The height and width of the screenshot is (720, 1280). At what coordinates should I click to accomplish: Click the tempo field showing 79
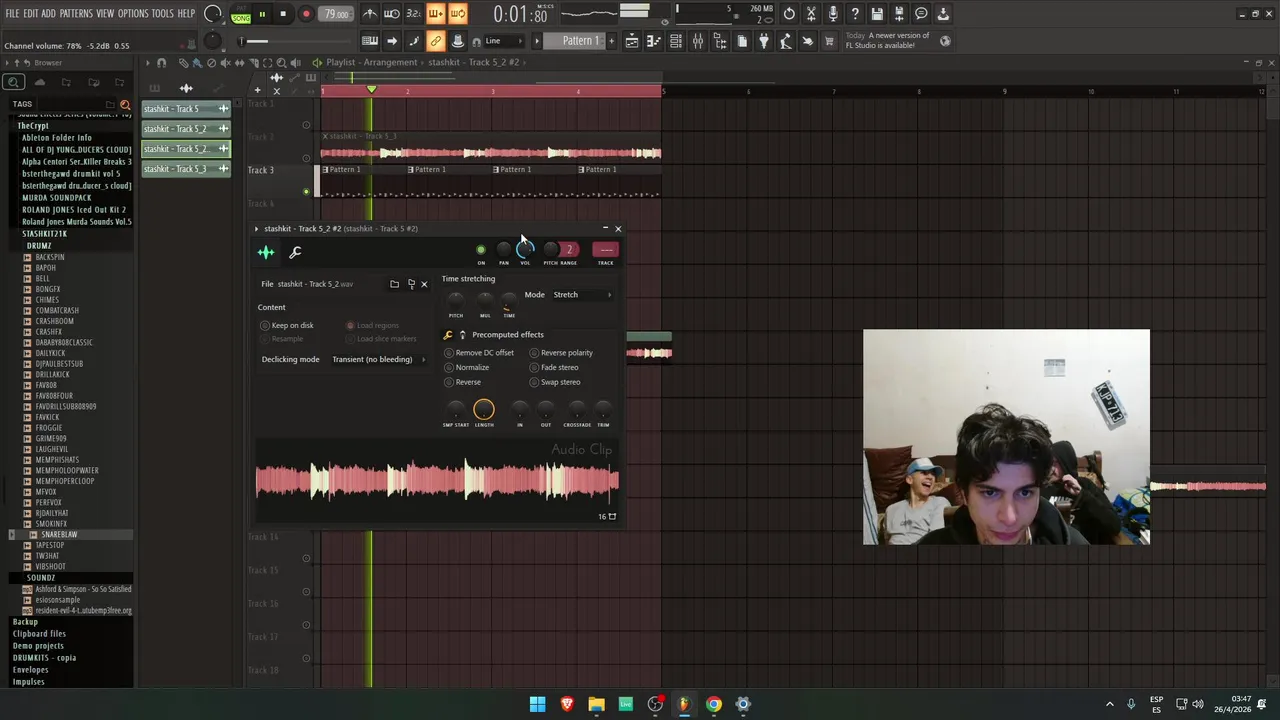(x=337, y=15)
